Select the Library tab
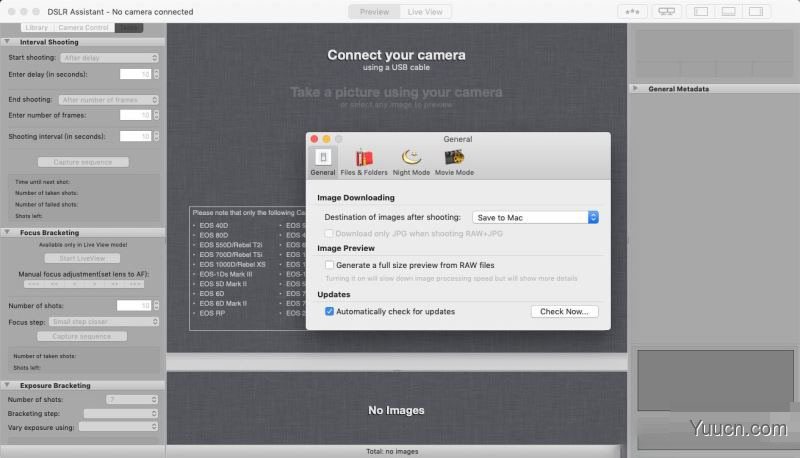 pyautogui.click(x=37, y=28)
